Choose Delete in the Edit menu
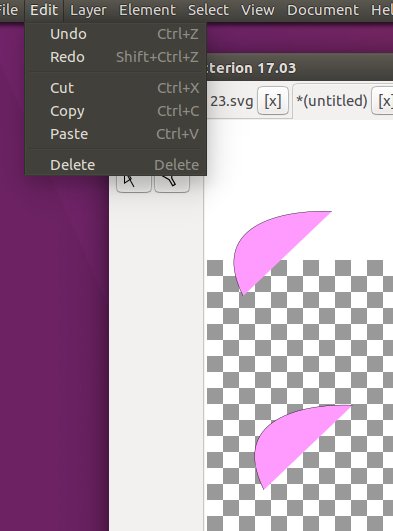The image size is (393, 531). click(x=116, y=165)
